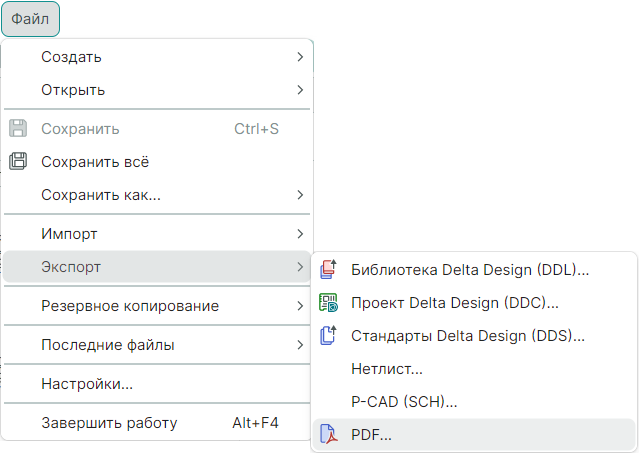
Task: Expand the Открыть submenu arrow
Action: [300, 90]
